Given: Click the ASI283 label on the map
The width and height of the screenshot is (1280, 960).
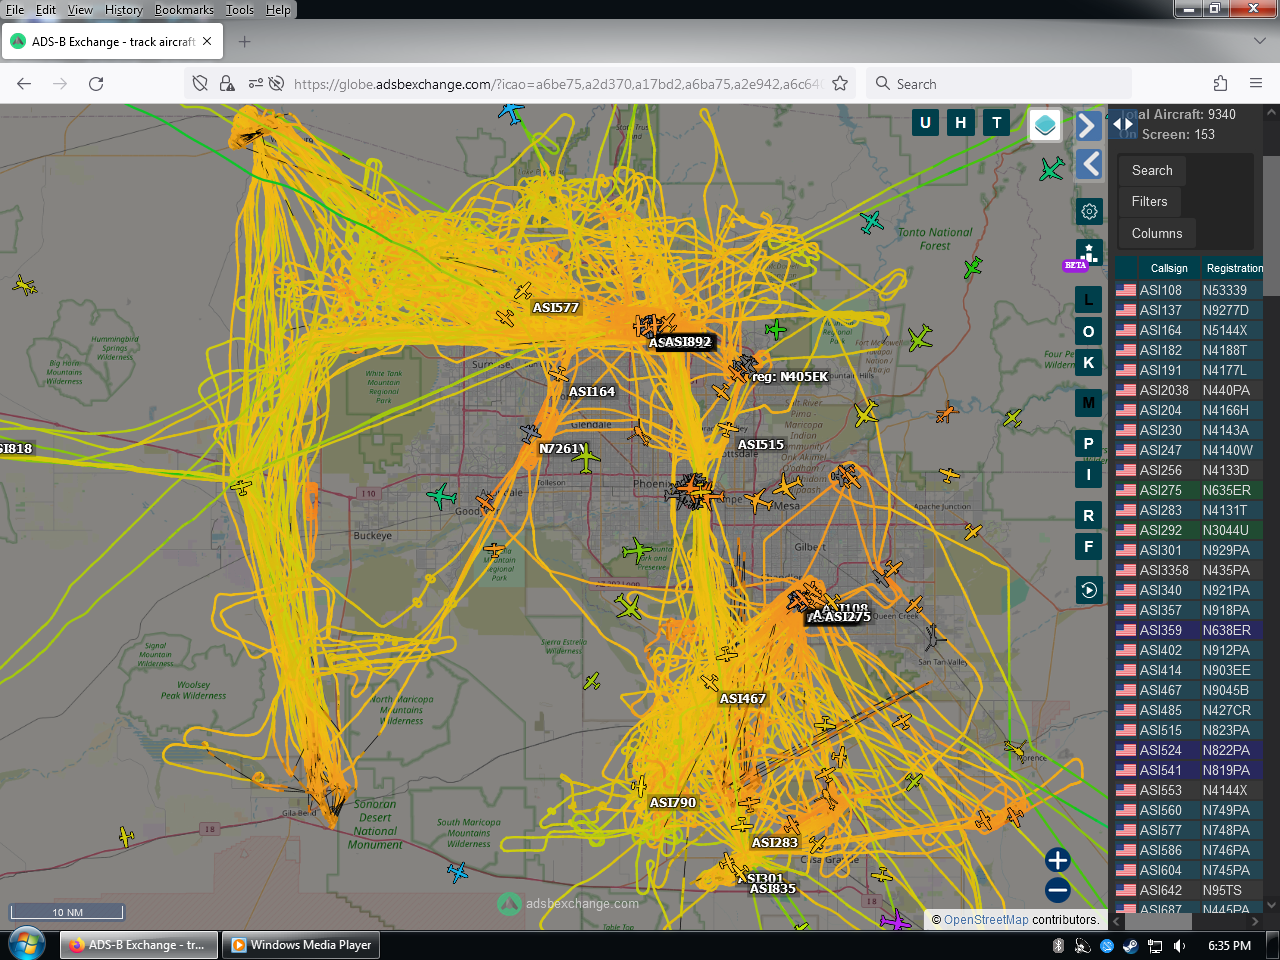Looking at the screenshot, I should click(x=775, y=843).
